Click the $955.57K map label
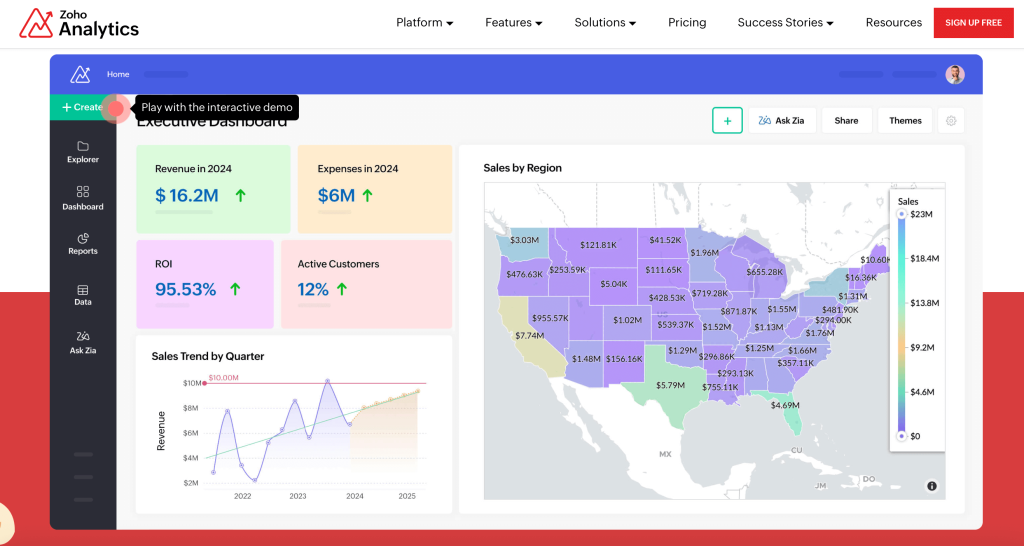The image size is (1024, 546). (x=550, y=318)
